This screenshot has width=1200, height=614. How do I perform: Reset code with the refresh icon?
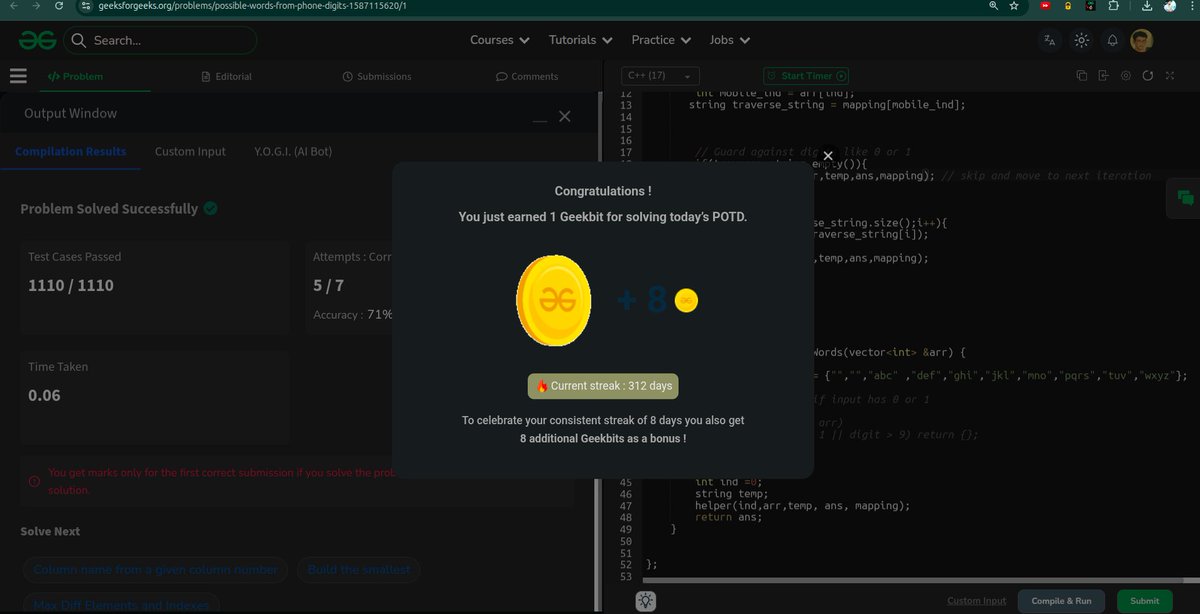point(1147,76)
